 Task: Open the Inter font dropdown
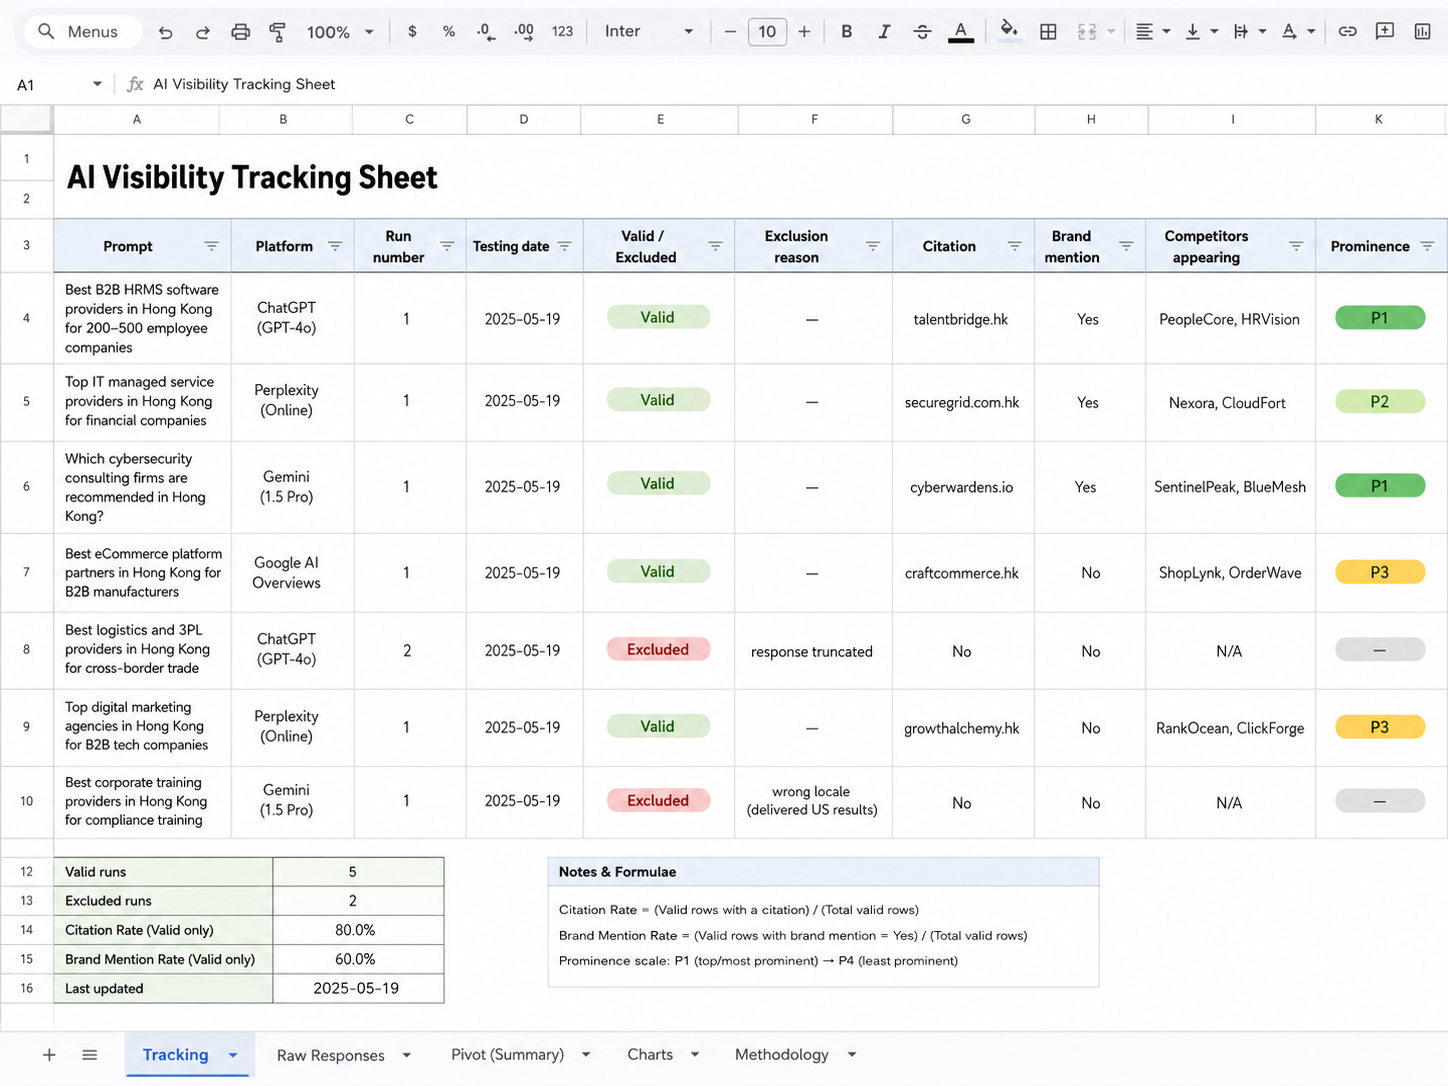648,32
